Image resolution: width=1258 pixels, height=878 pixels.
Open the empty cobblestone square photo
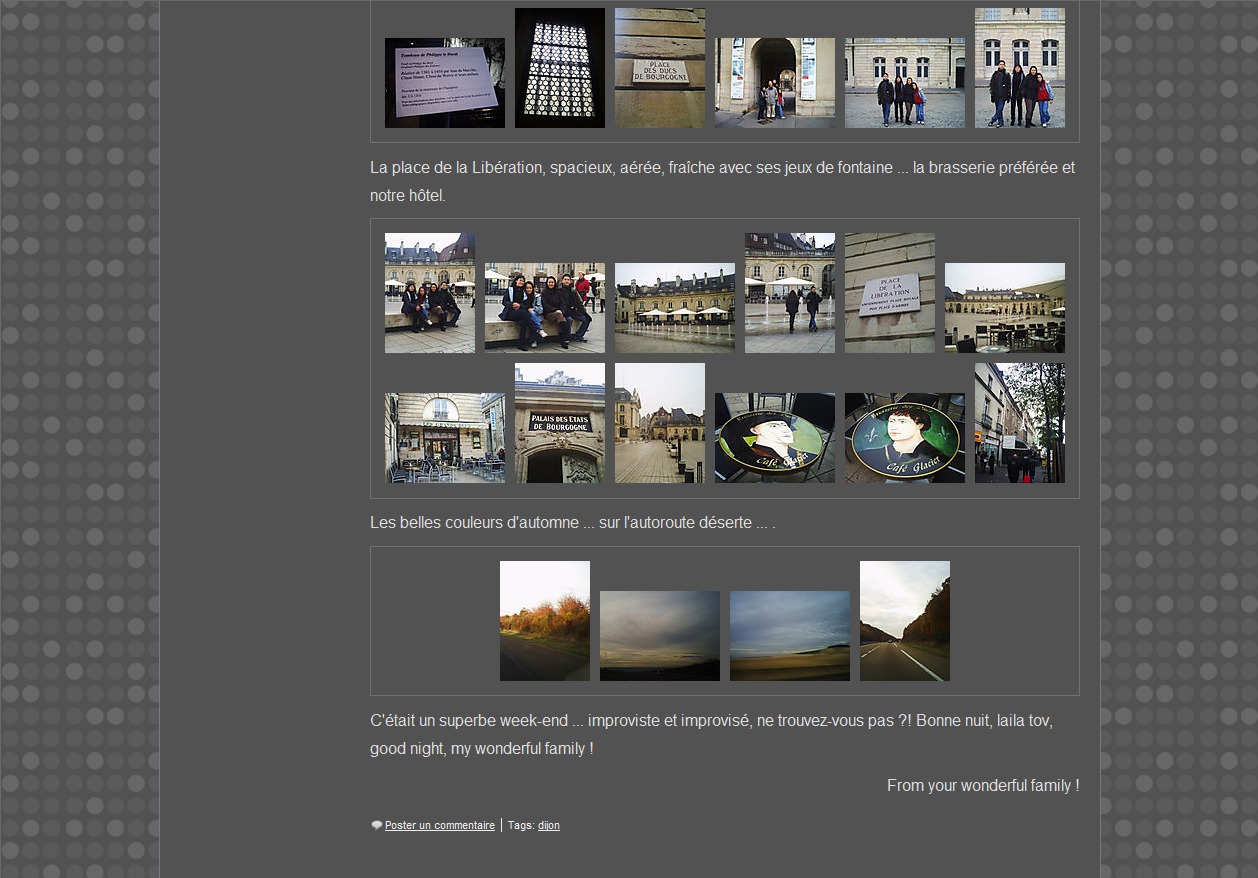pyautogui.click(x=659, y=423)
